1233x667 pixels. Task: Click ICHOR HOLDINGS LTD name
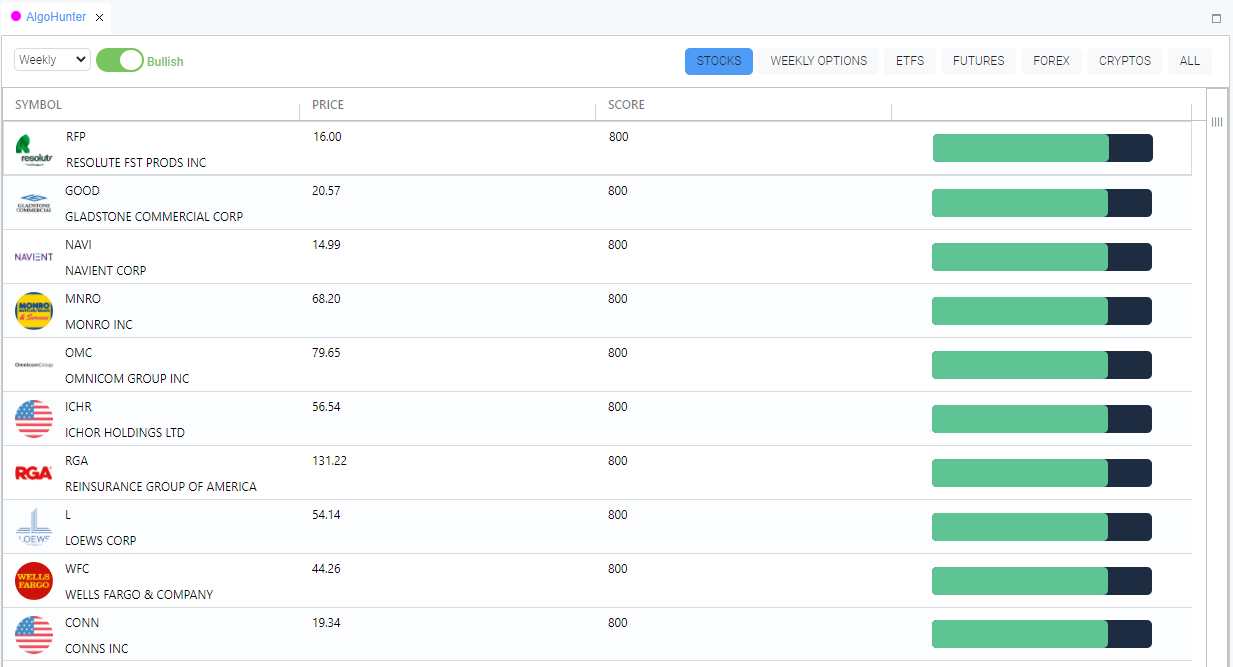(x=125, y=433)
